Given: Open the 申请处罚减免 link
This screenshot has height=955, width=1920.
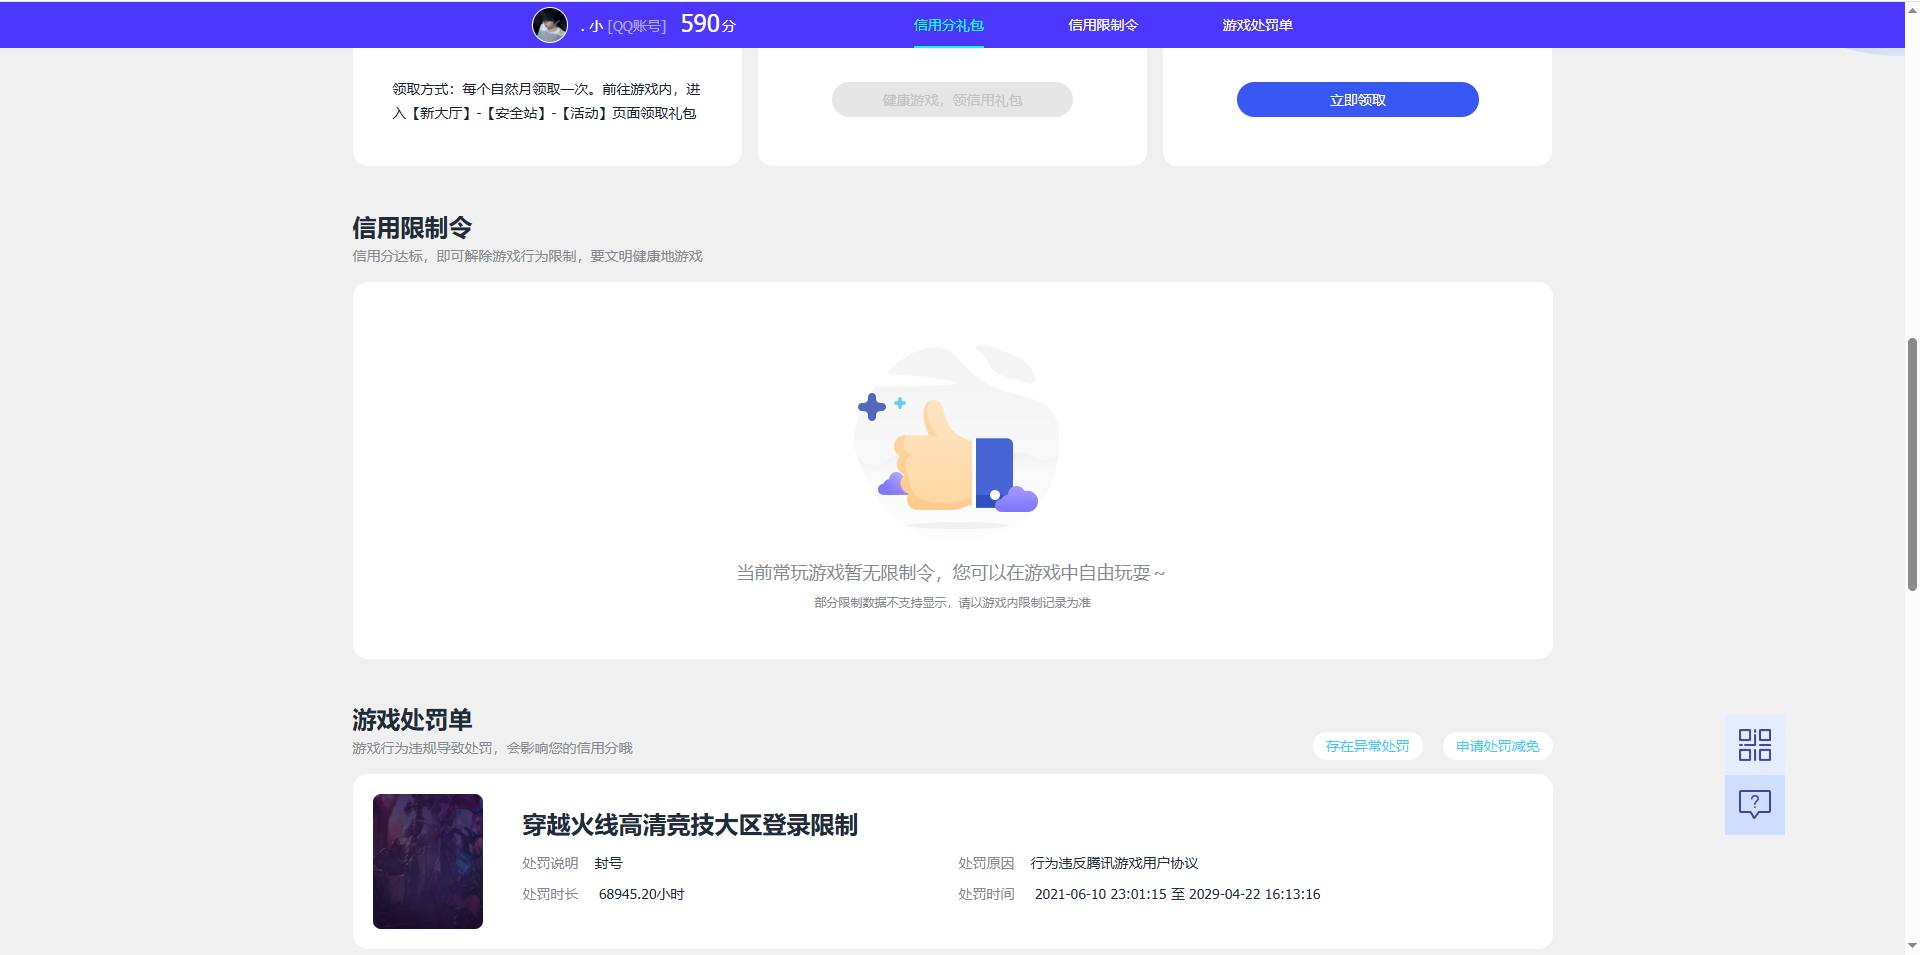Looking at the screenshot, I should point(1497,746).
